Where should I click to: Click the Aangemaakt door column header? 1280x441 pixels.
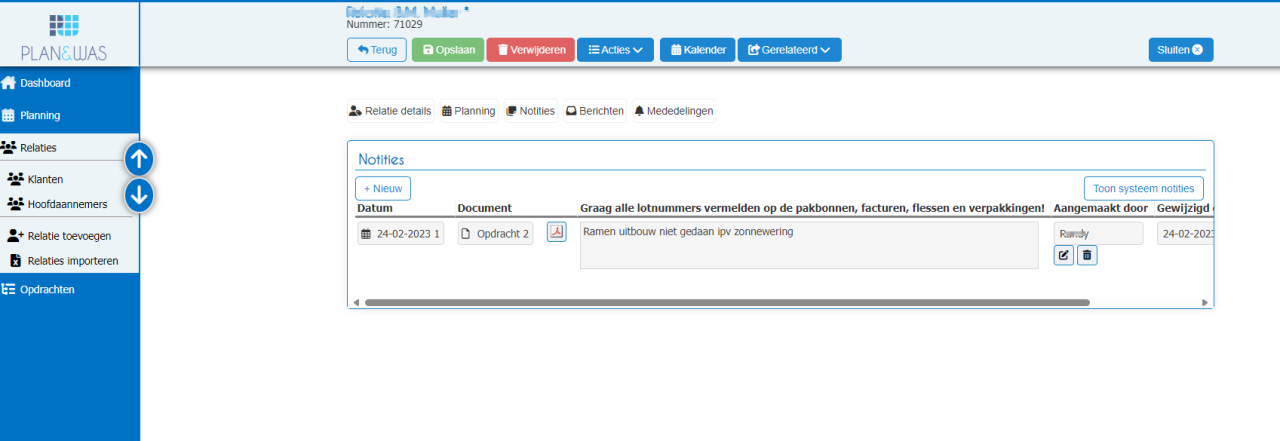(1101, 208)
